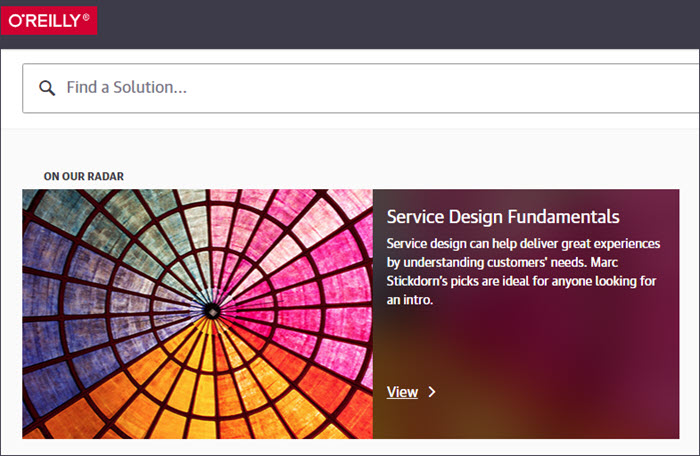700x456 pixels.
Task: Open the Service Design Fundamentals title
Action: click(503, 217)
